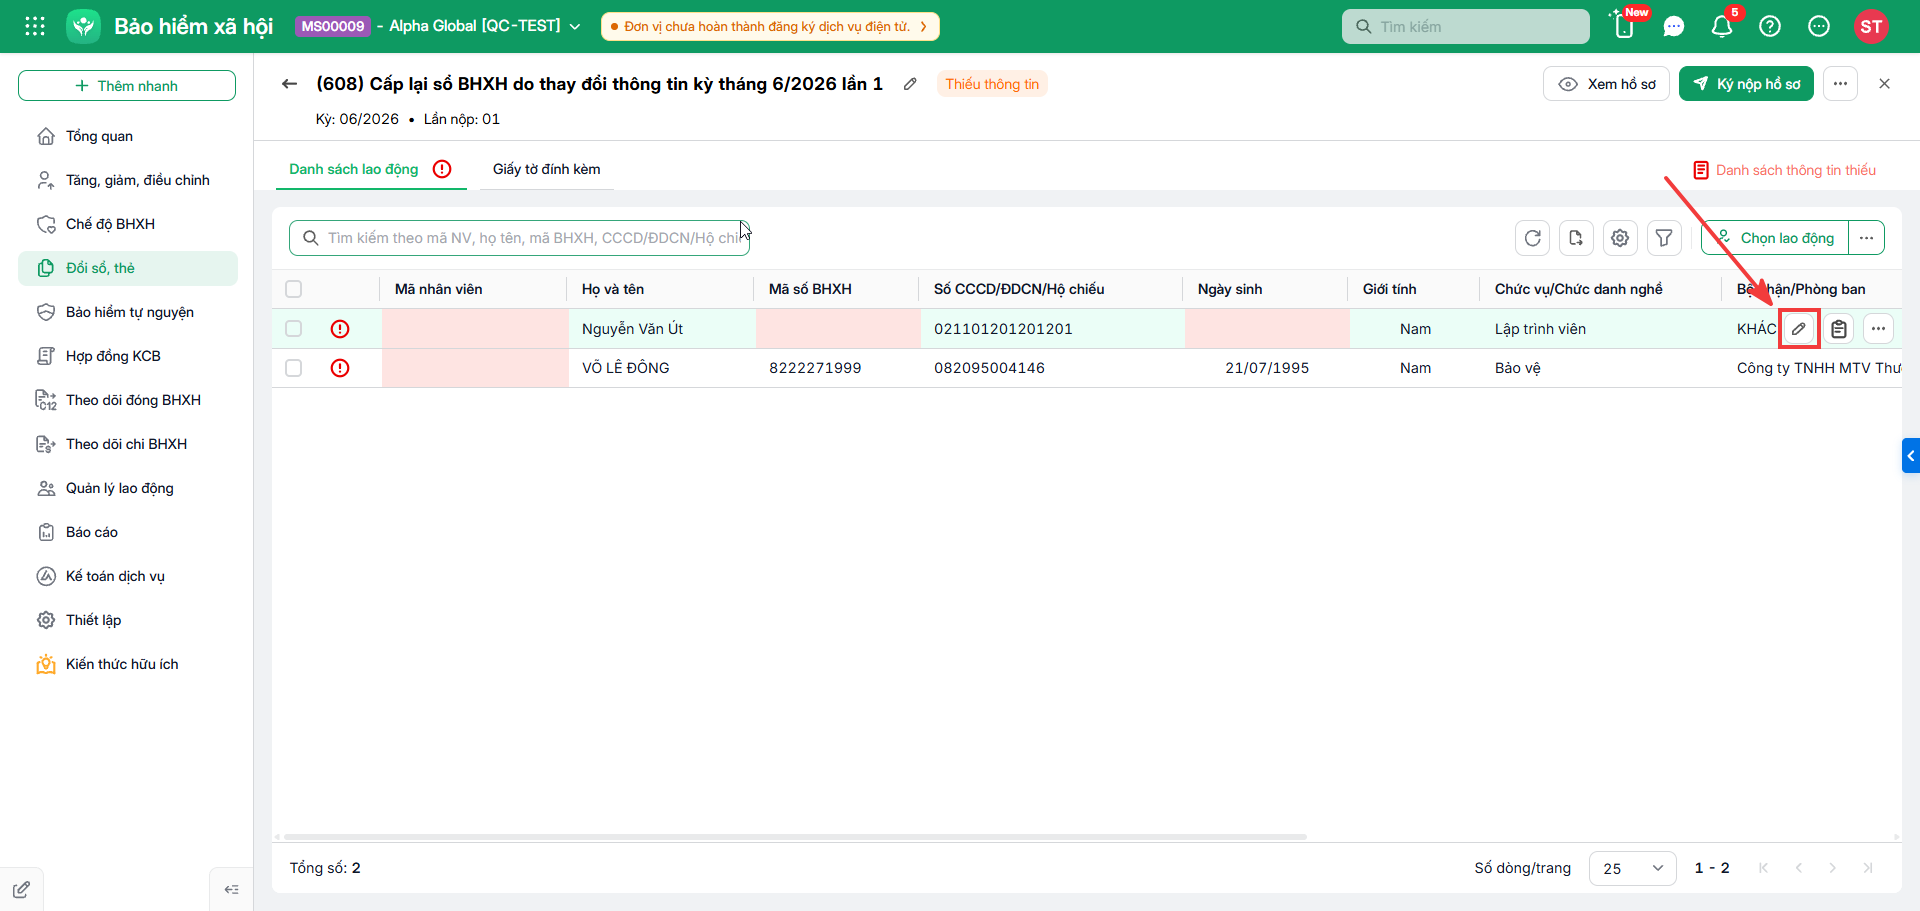Collapse the left sidebar
This screenshot has height=911, width=1920.
click(231, 889)
